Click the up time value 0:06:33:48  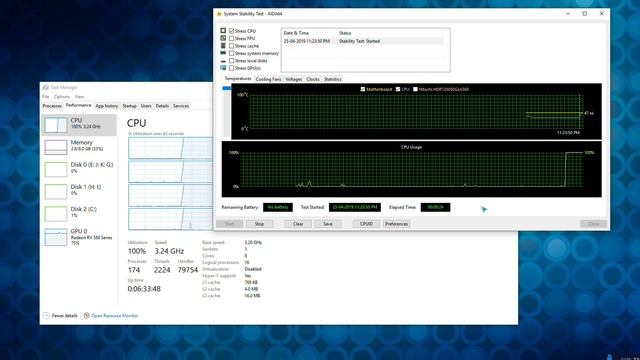(144, 289)
